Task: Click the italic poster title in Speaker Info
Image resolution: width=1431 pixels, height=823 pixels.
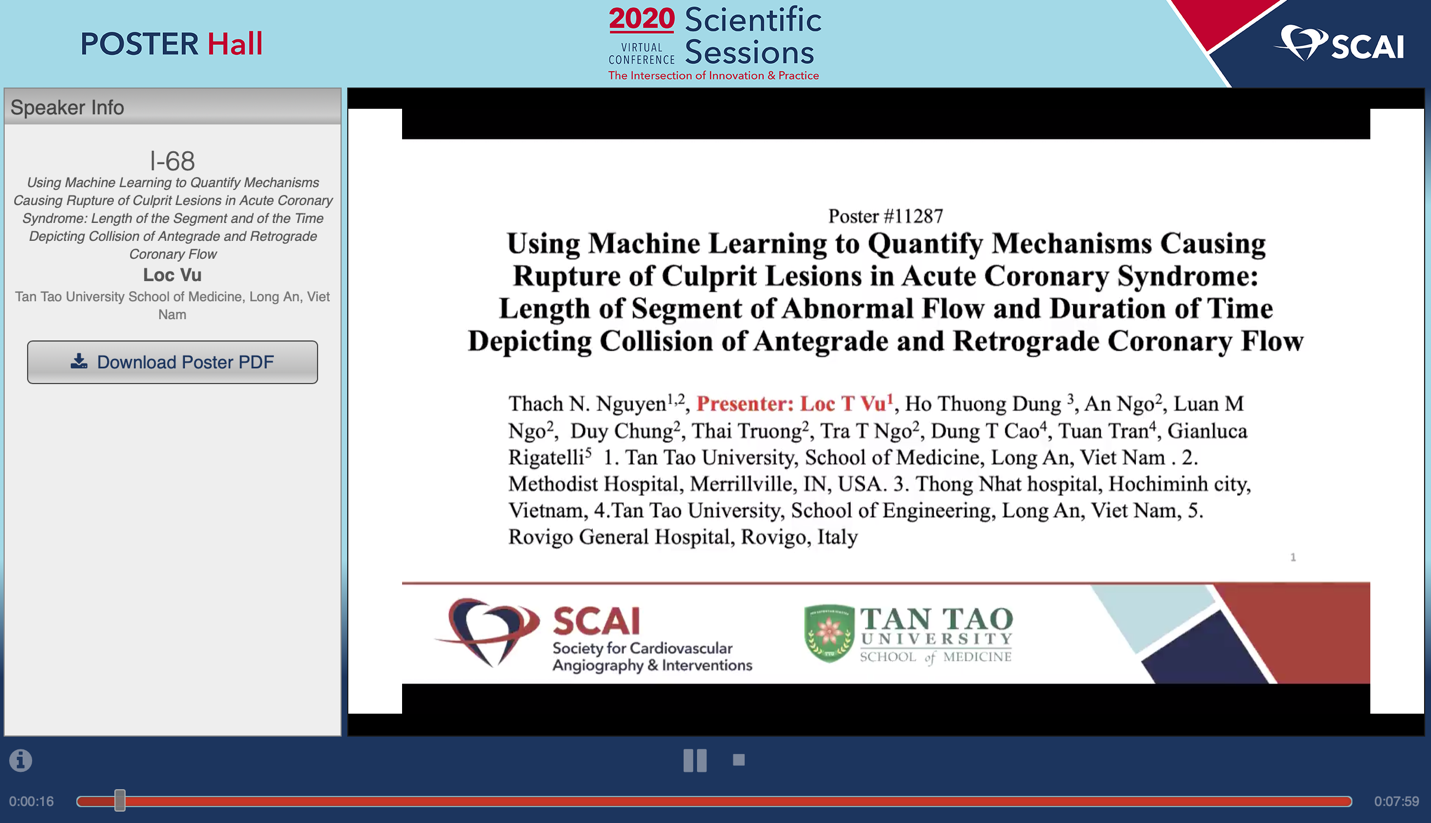Action: (172, 218)
